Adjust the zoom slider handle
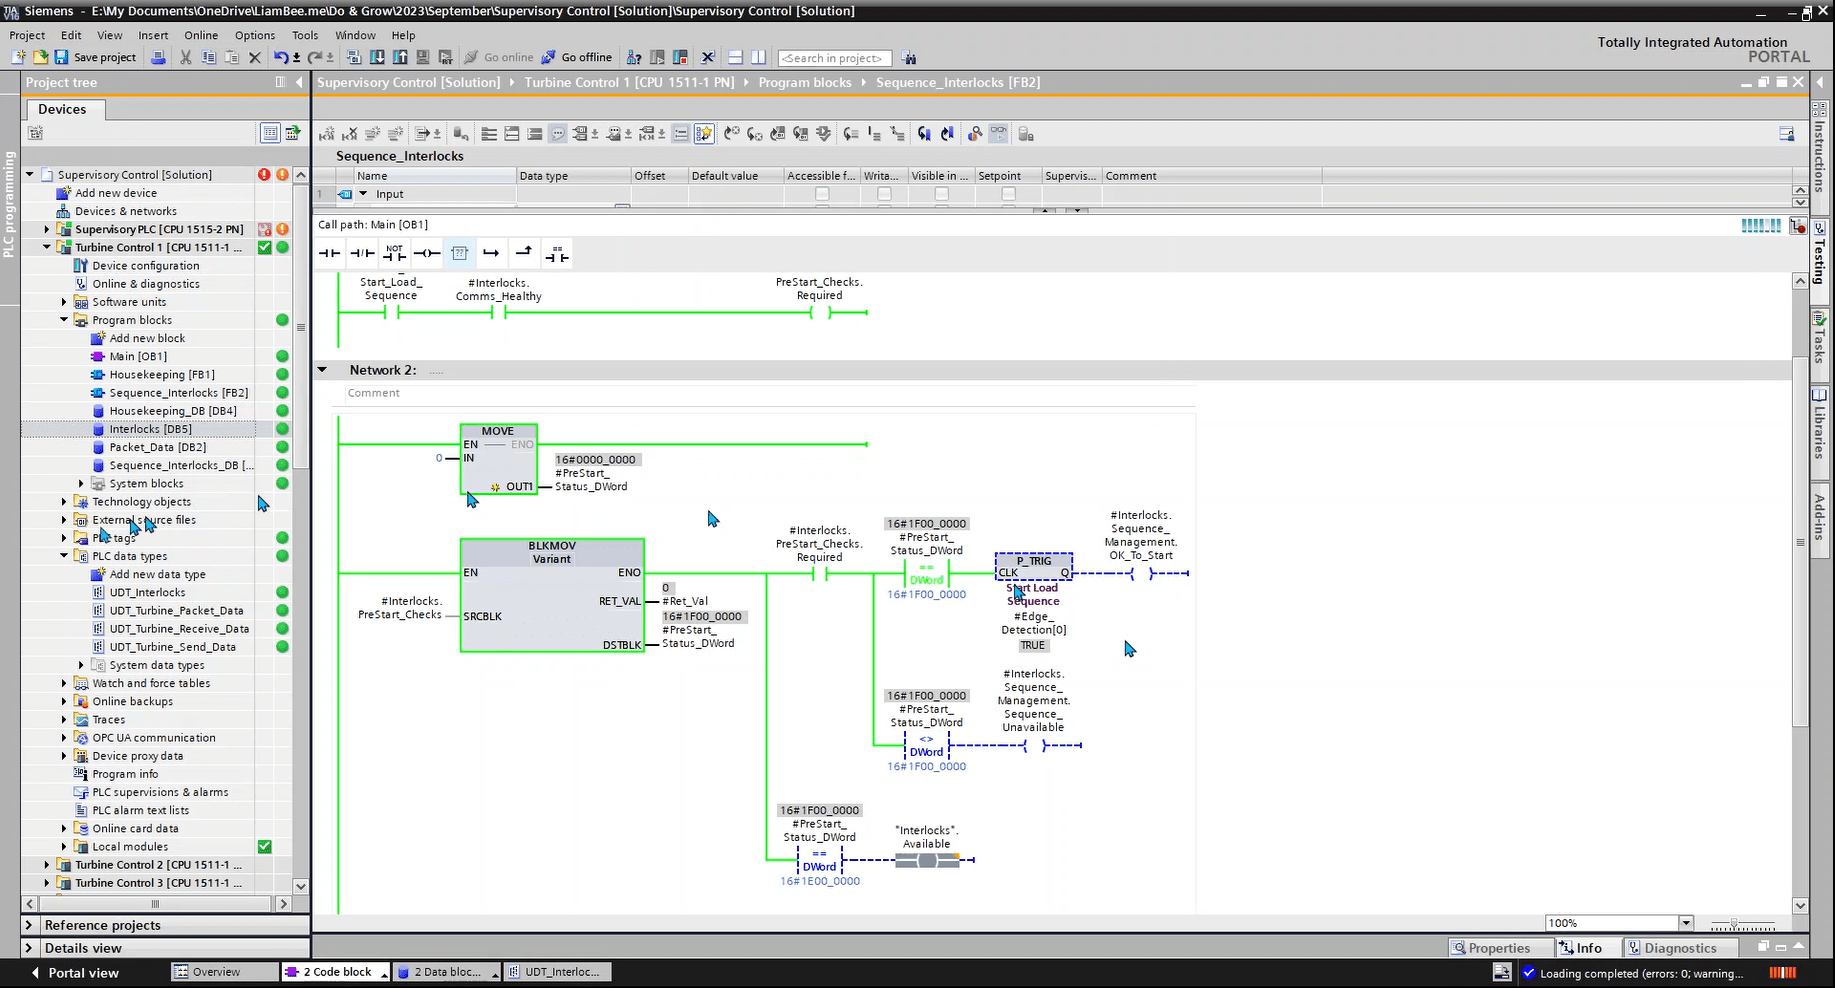This screenshot has width=1835, height=988. (x=1734, y=923)
